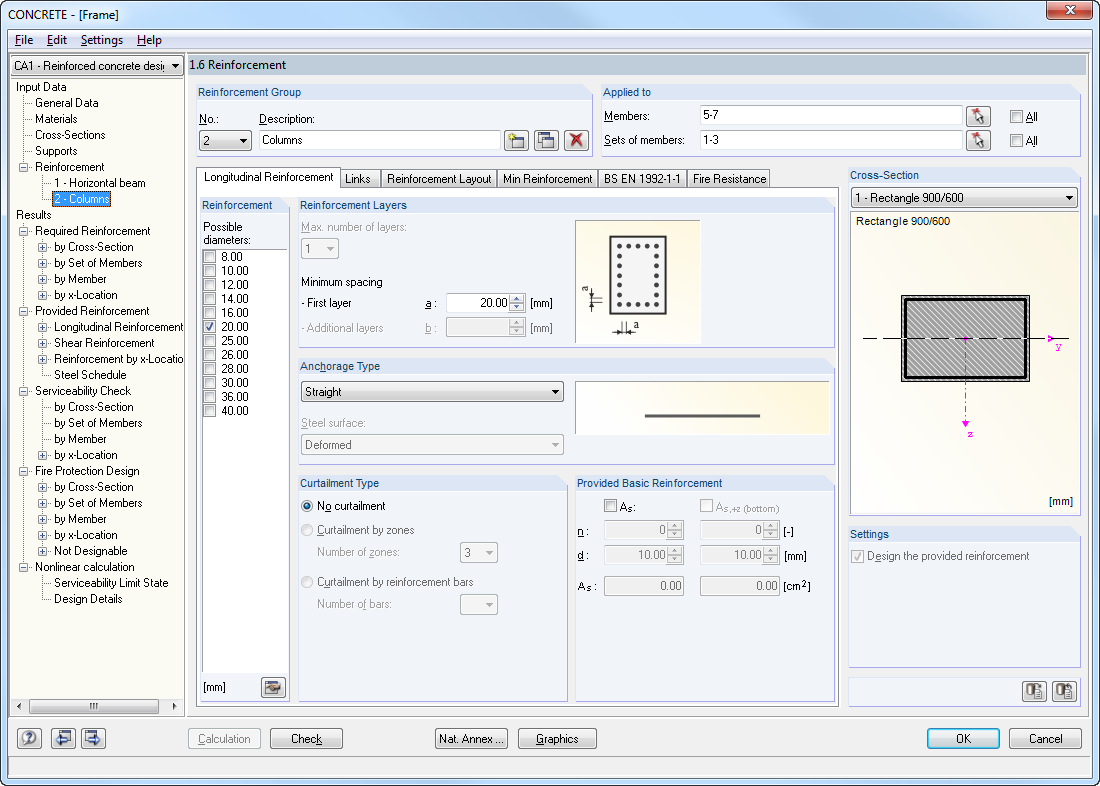Delete the Columns reinforcement group

click(577, 140)
